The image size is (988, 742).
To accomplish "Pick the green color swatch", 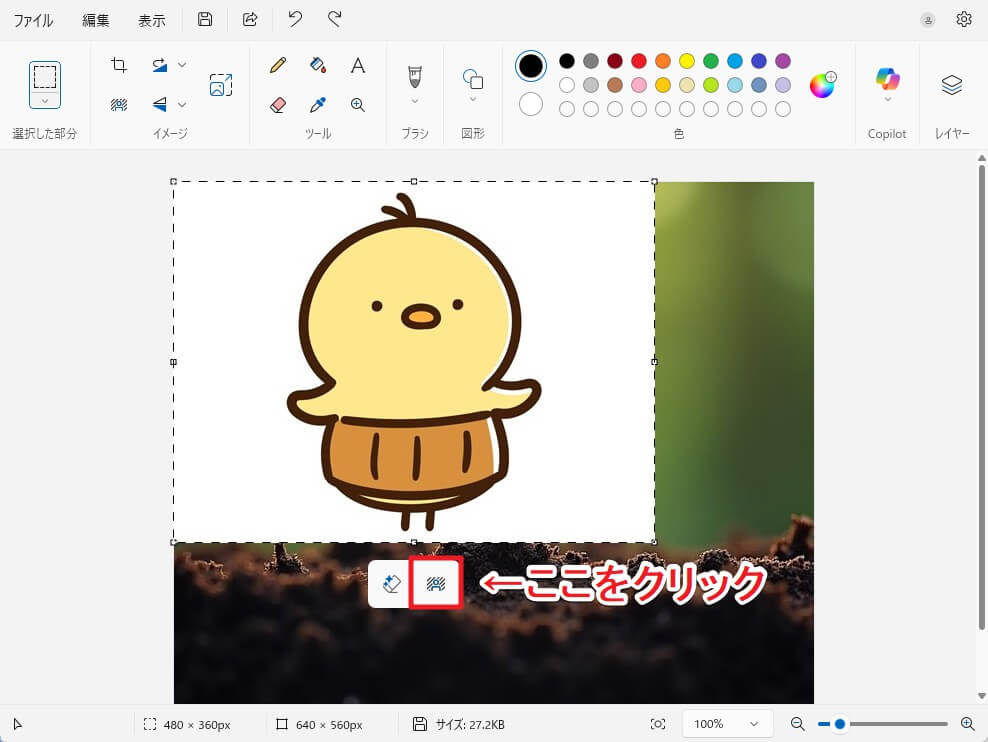I will coord(711,60).
